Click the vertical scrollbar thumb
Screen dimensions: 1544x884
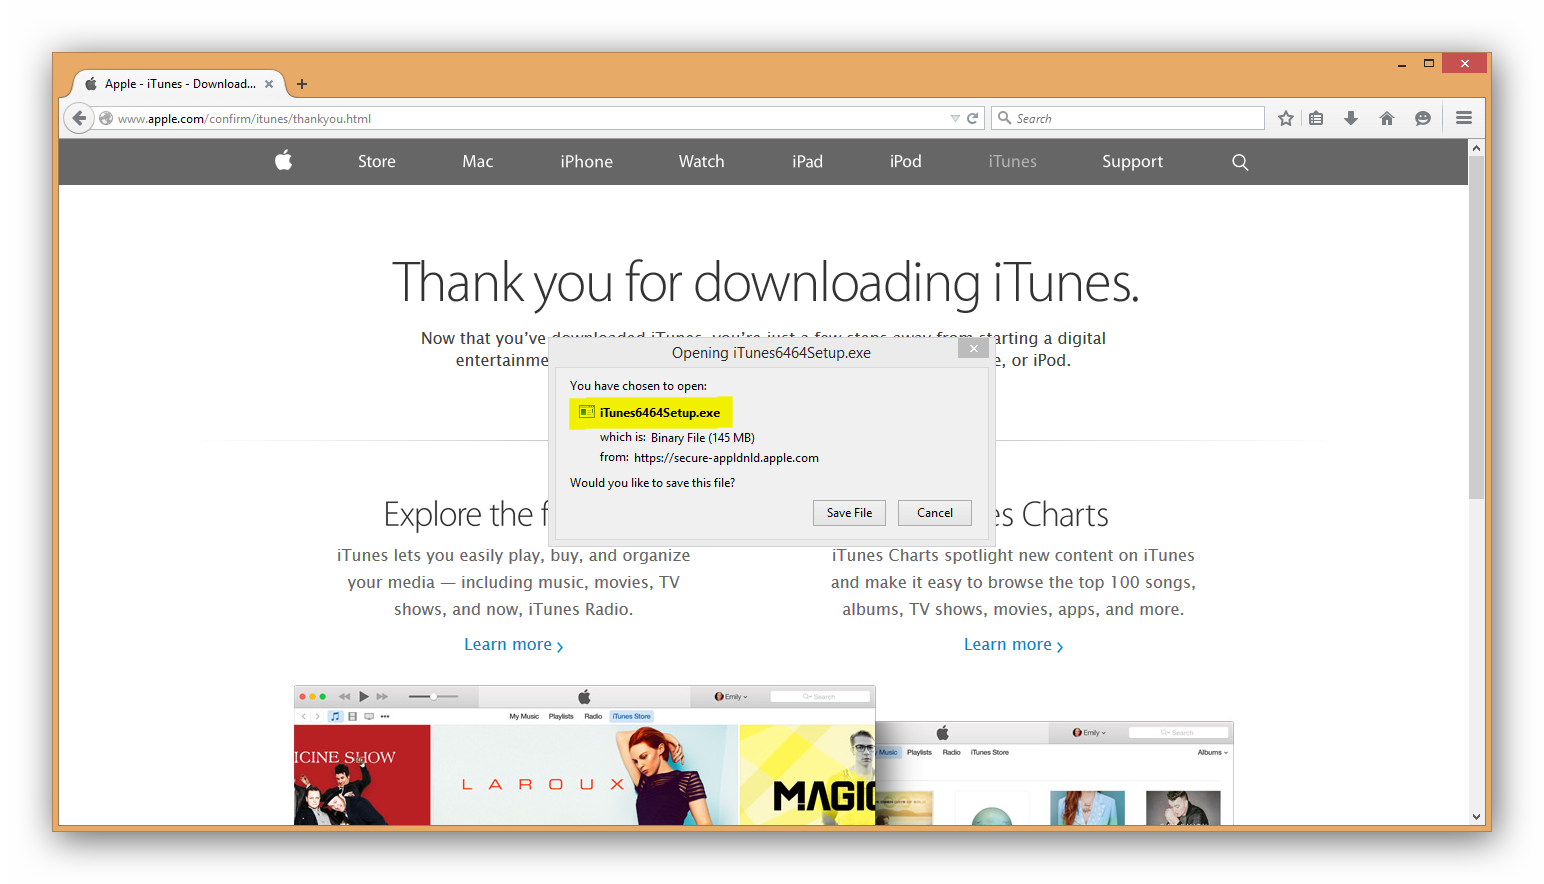click(x=1476, y=327)
